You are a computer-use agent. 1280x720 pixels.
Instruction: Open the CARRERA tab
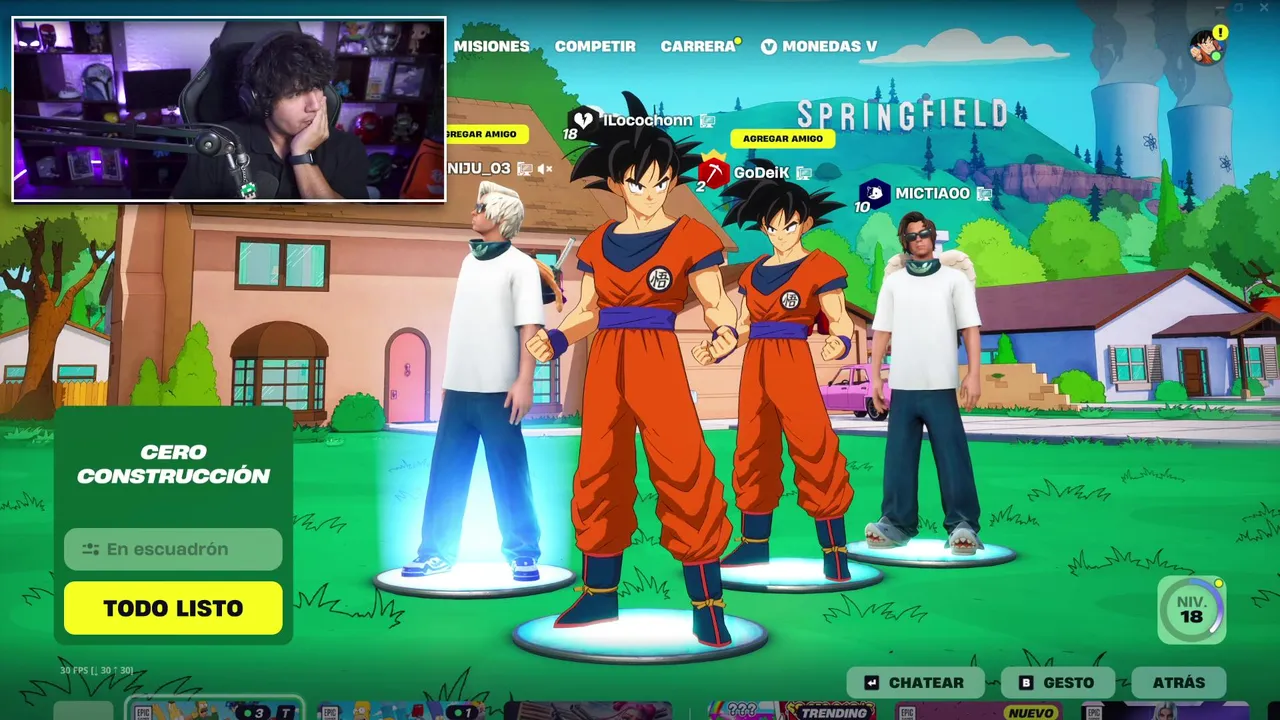click(698, 46)
